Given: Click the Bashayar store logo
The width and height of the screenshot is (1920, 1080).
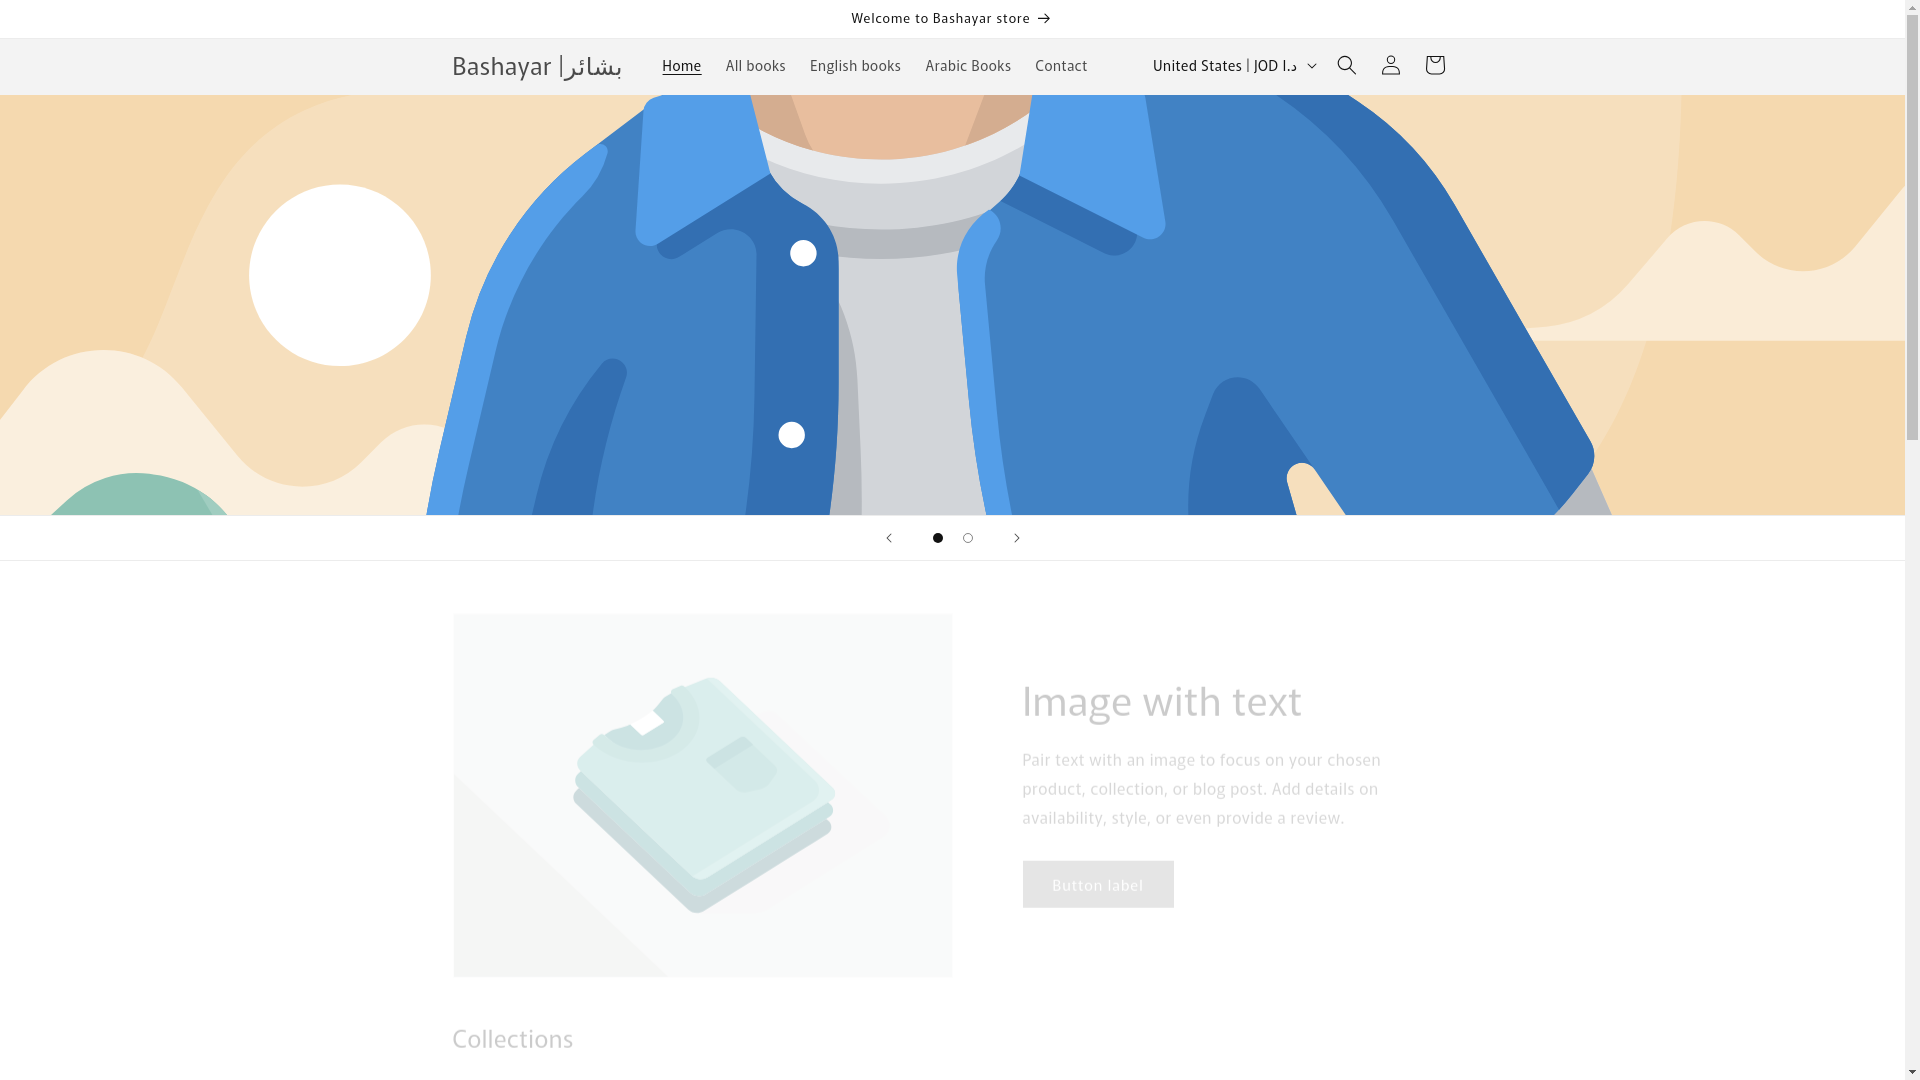Looking at the screenshot, I should click(536, 66).
